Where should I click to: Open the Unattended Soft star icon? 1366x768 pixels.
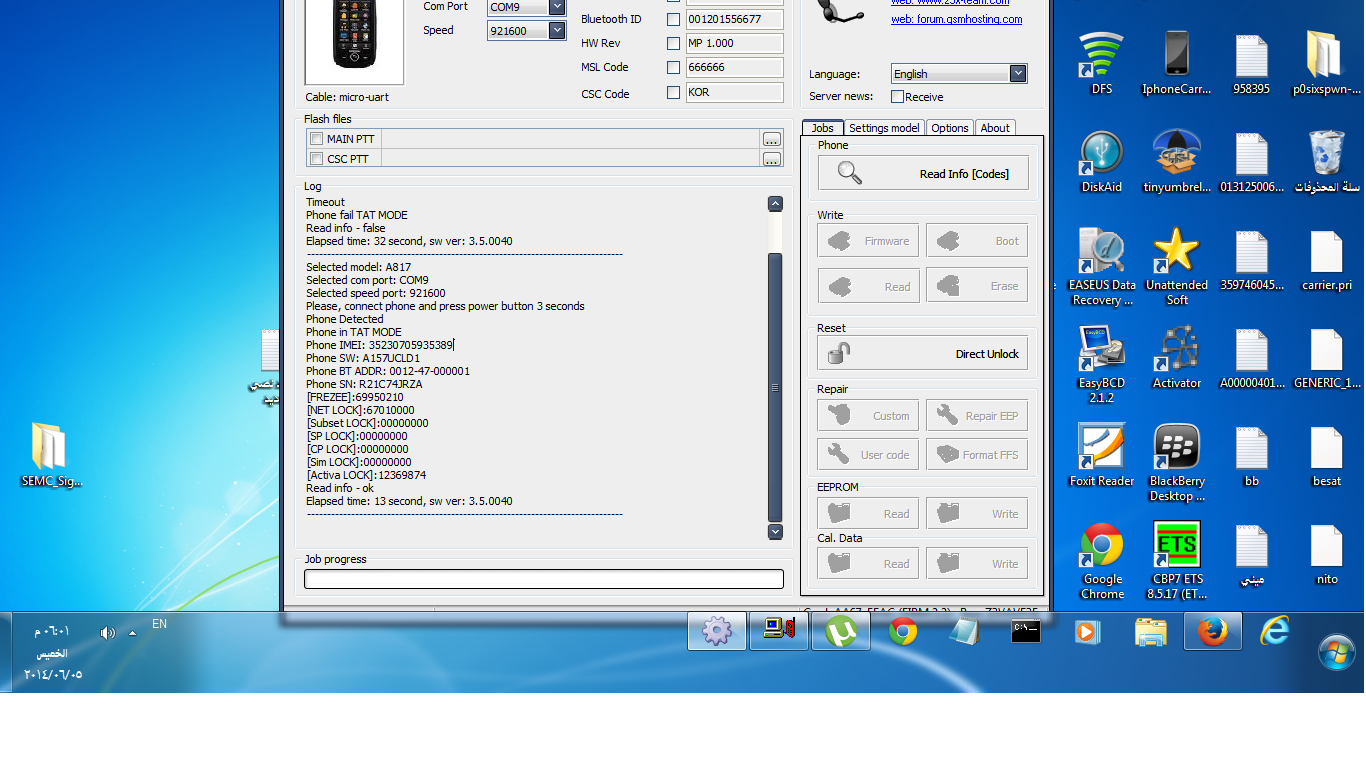[x=1177, y=265]
